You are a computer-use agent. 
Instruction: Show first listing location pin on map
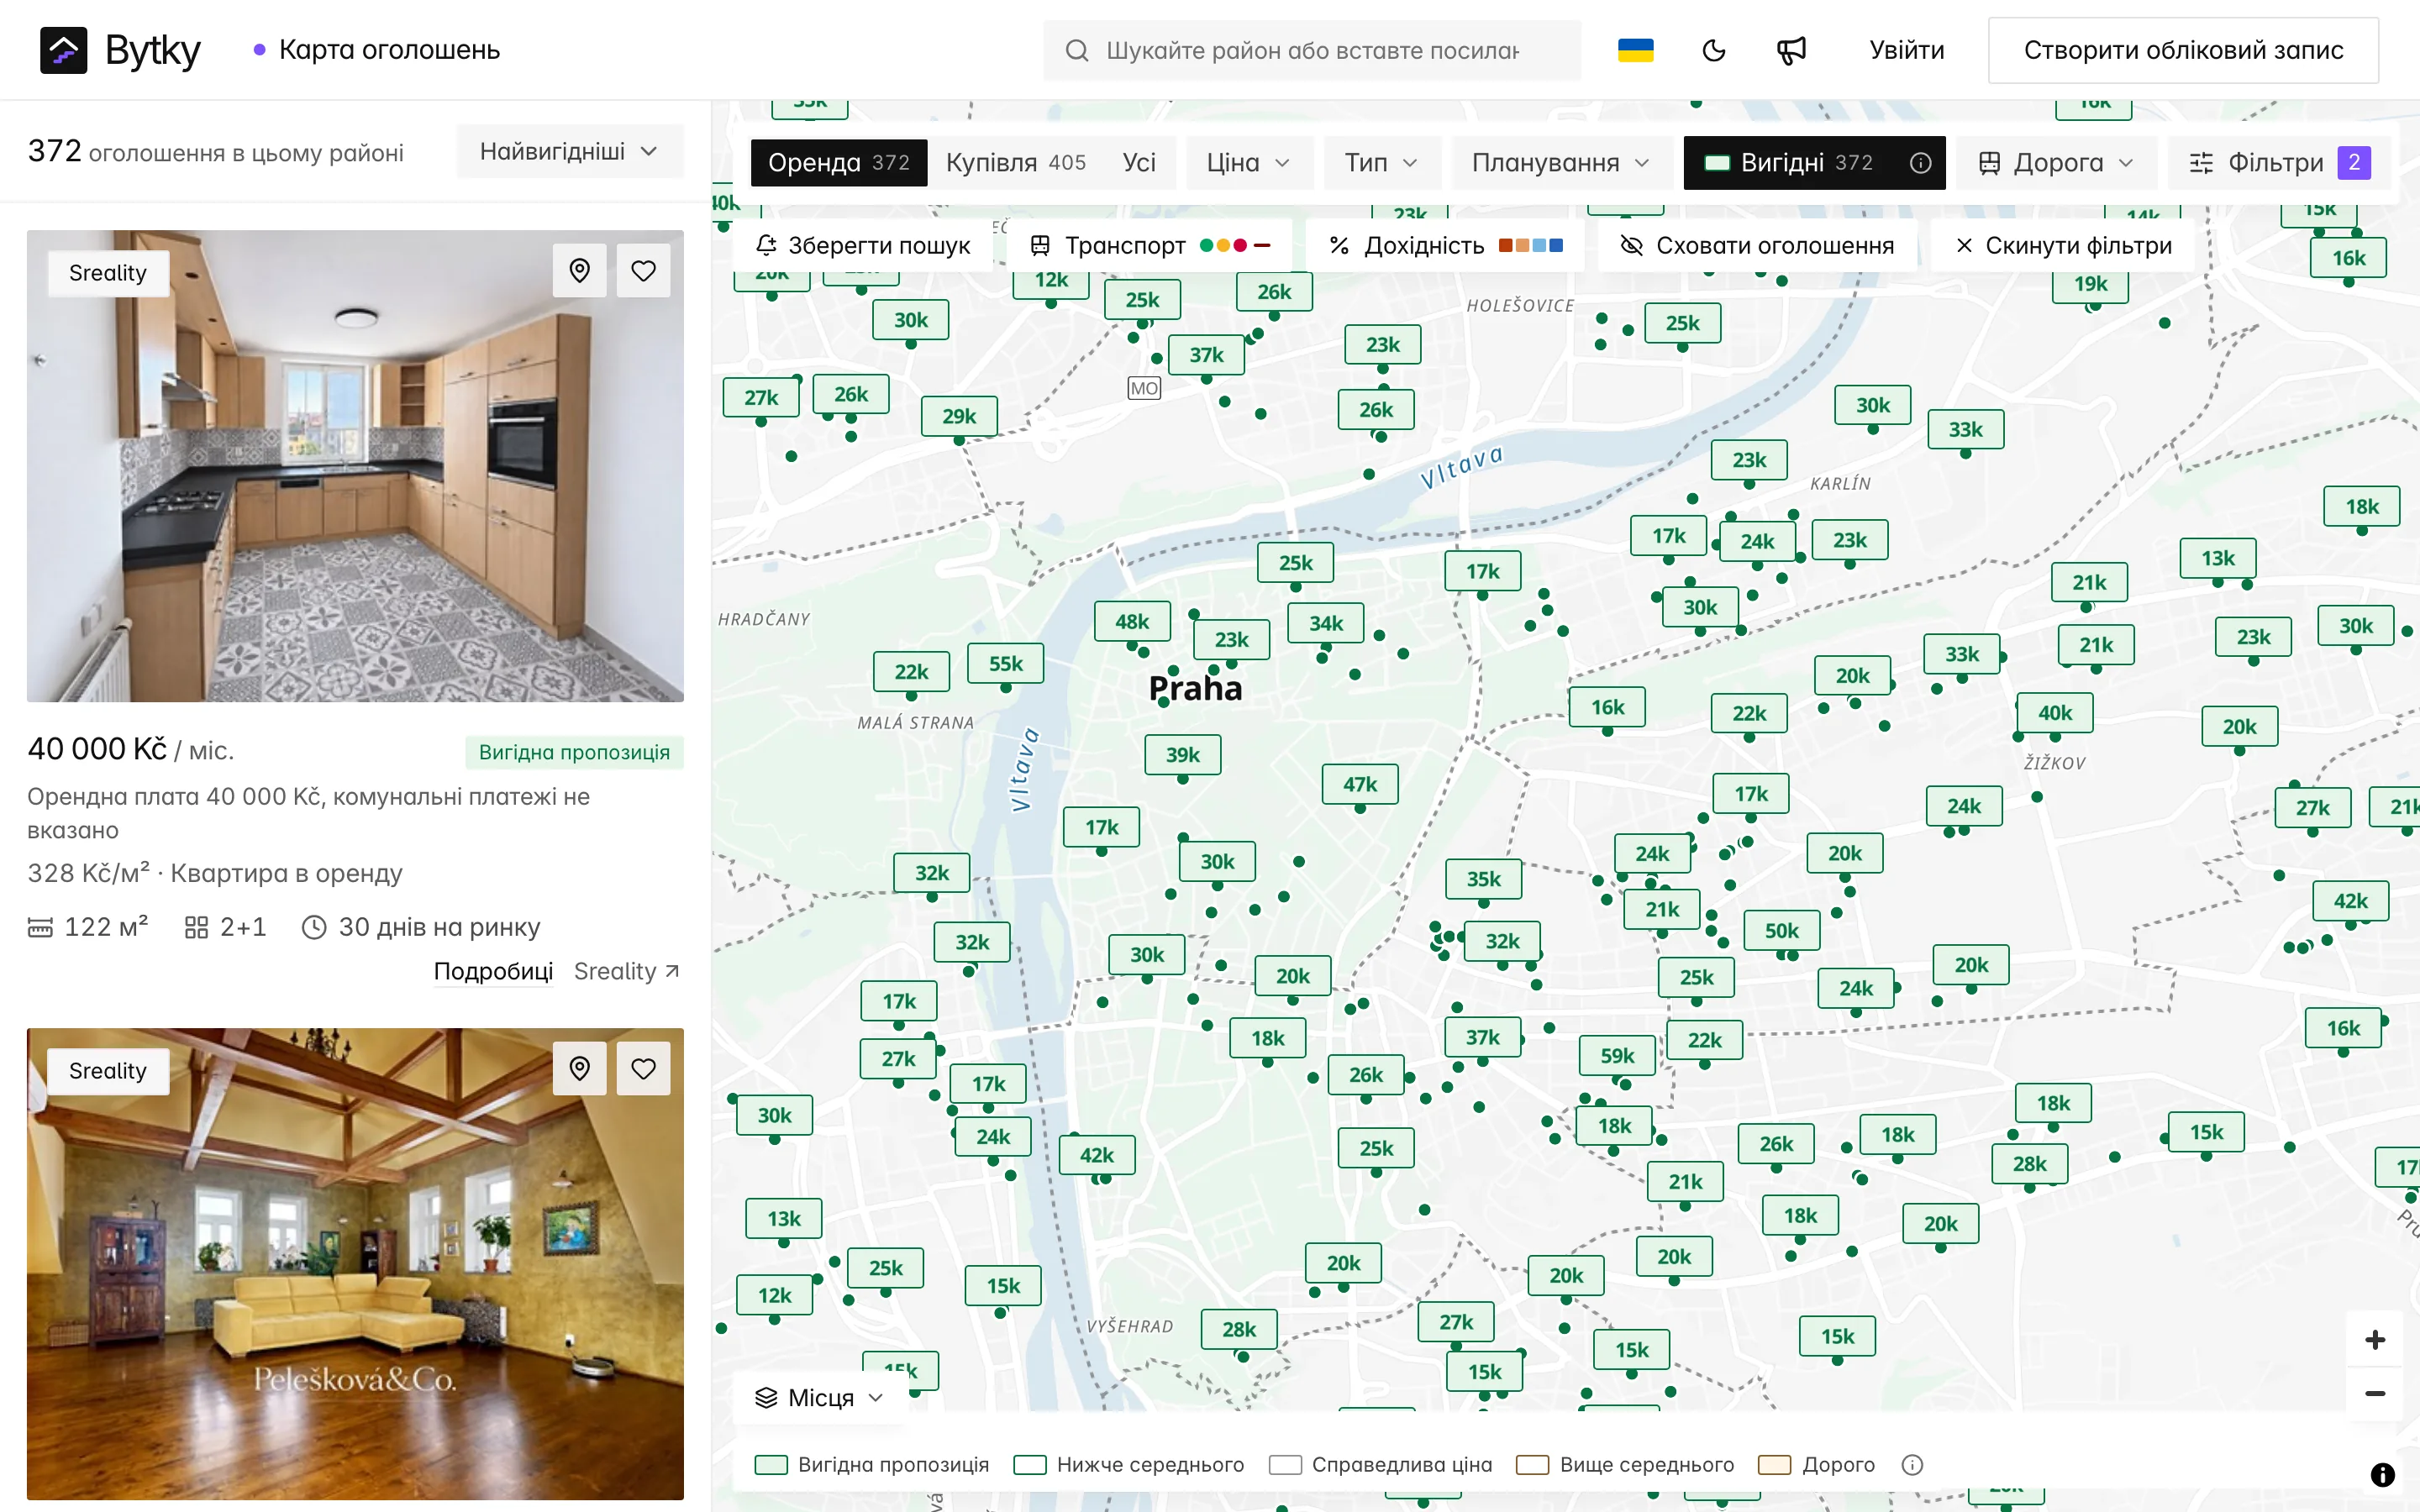580,270
